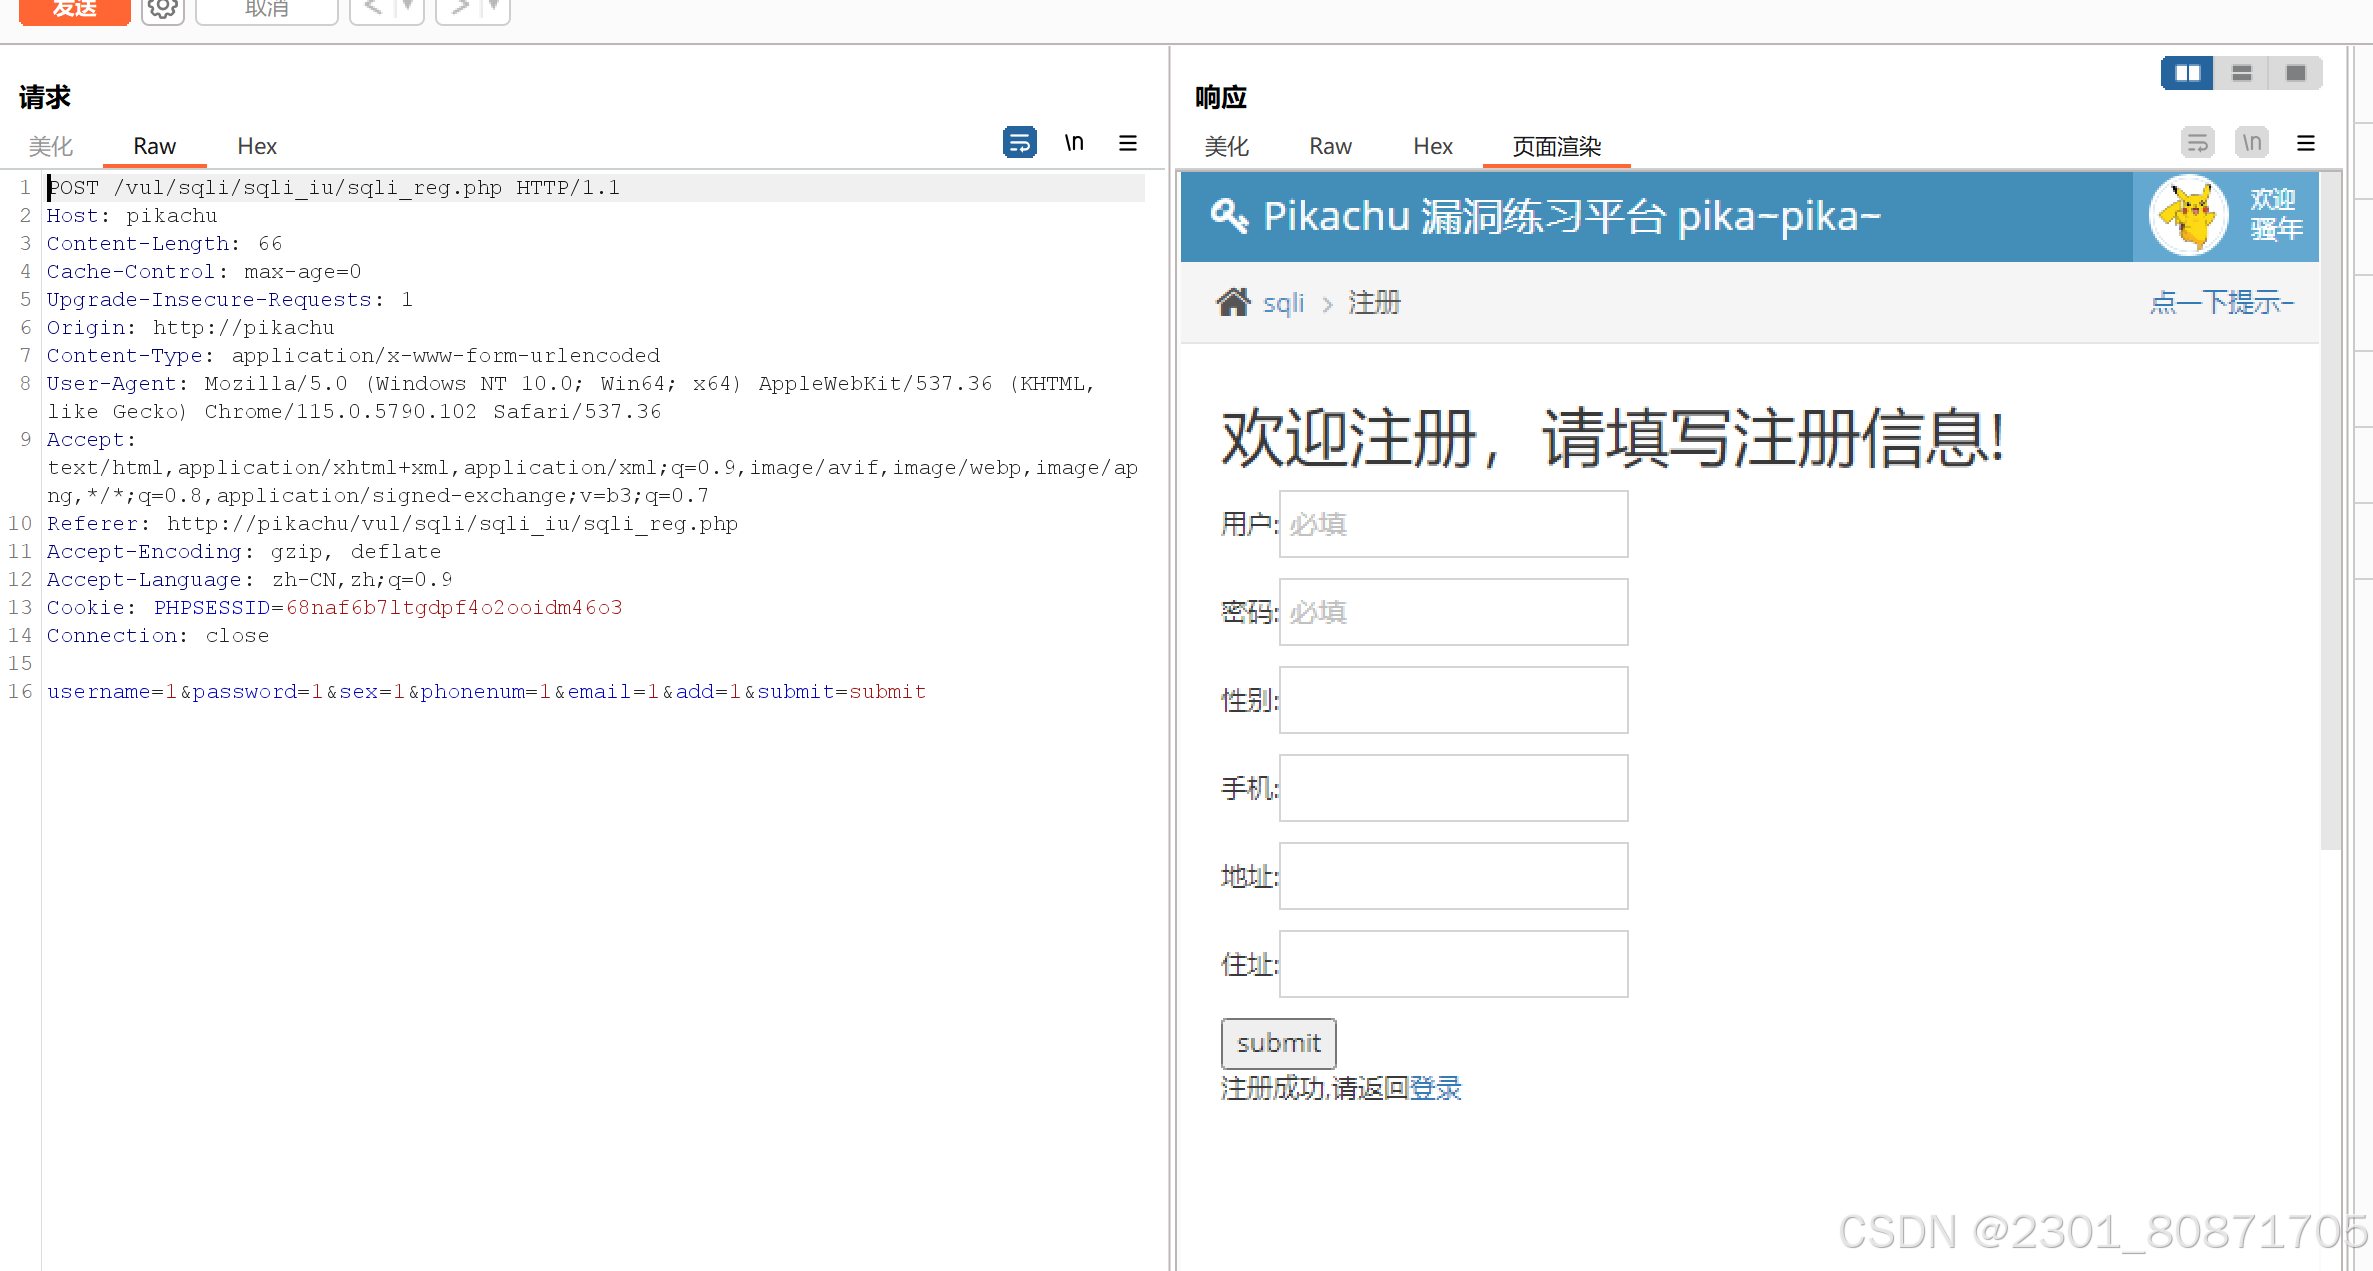Click word wrap icon in response panel

click(2197, 143)
